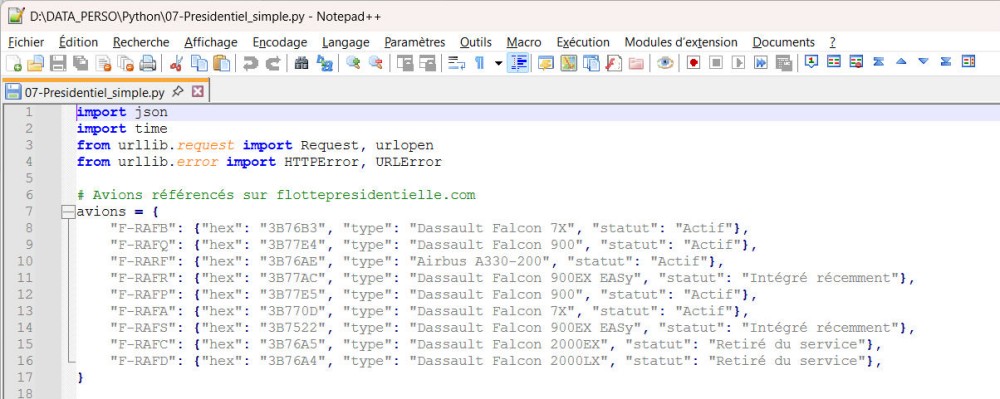Open the Affichage menu

(x=211, y=42)
